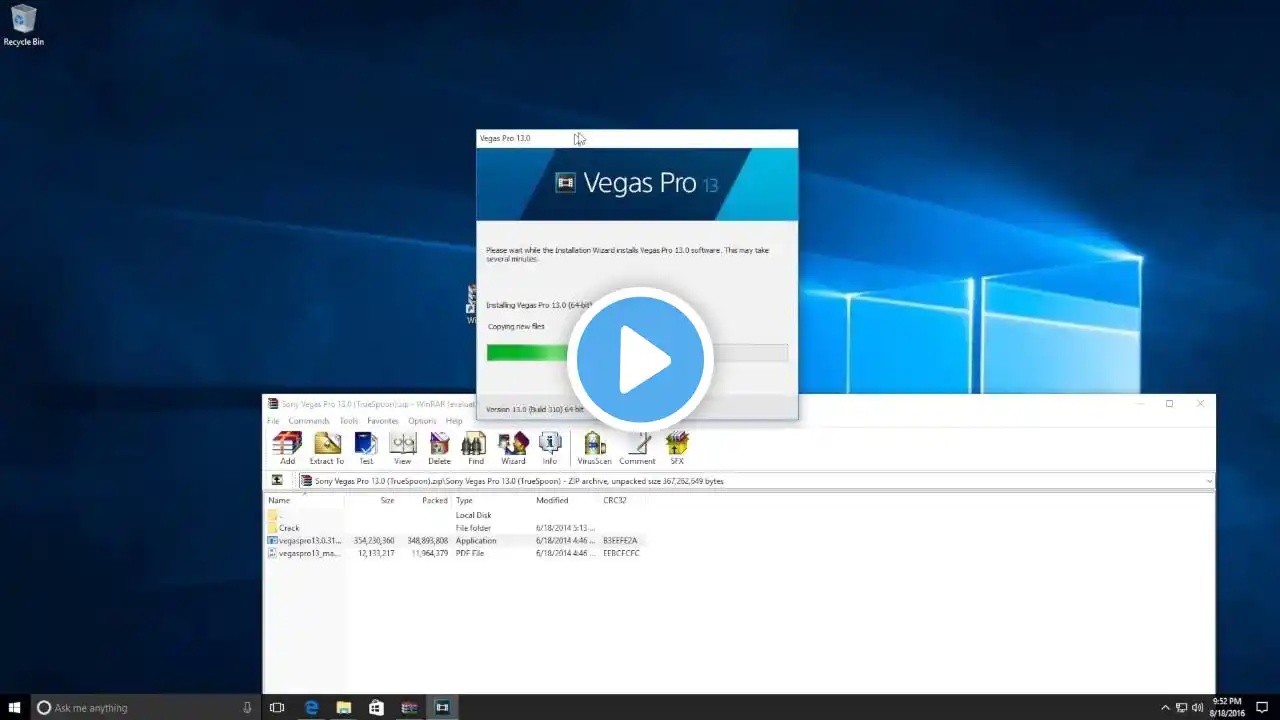Open File Explorer from the taskbar

(x=343, y=707)
